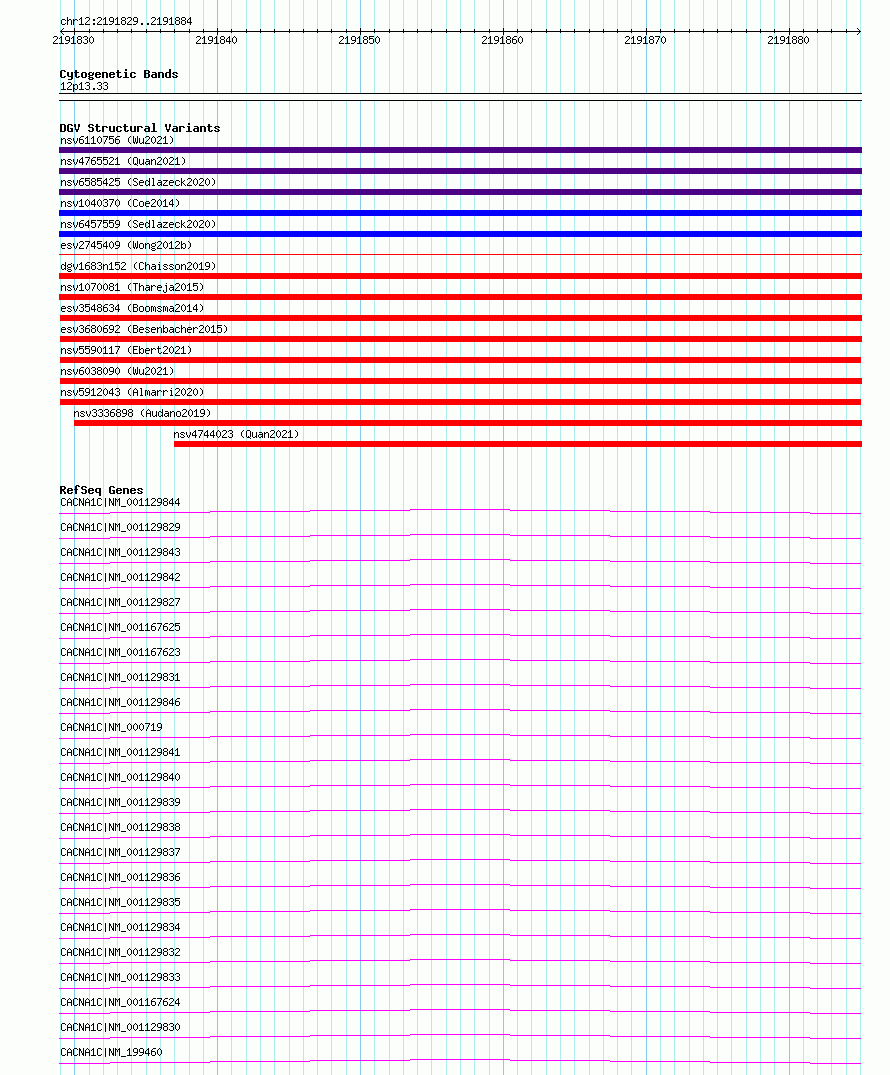Open variant esv3680692 (Besenbacher2015)
The height and width of the screenshot is (1075, 890).
pyautogui.click(x=144, y=329)
